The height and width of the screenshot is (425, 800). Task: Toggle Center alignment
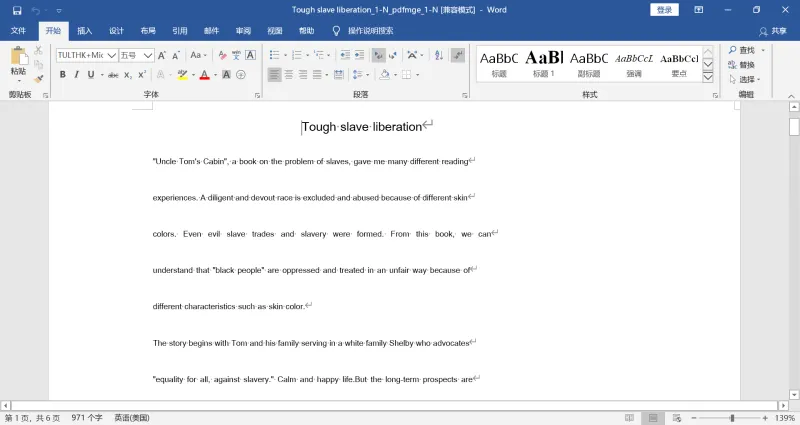click(x=289, y=75)
